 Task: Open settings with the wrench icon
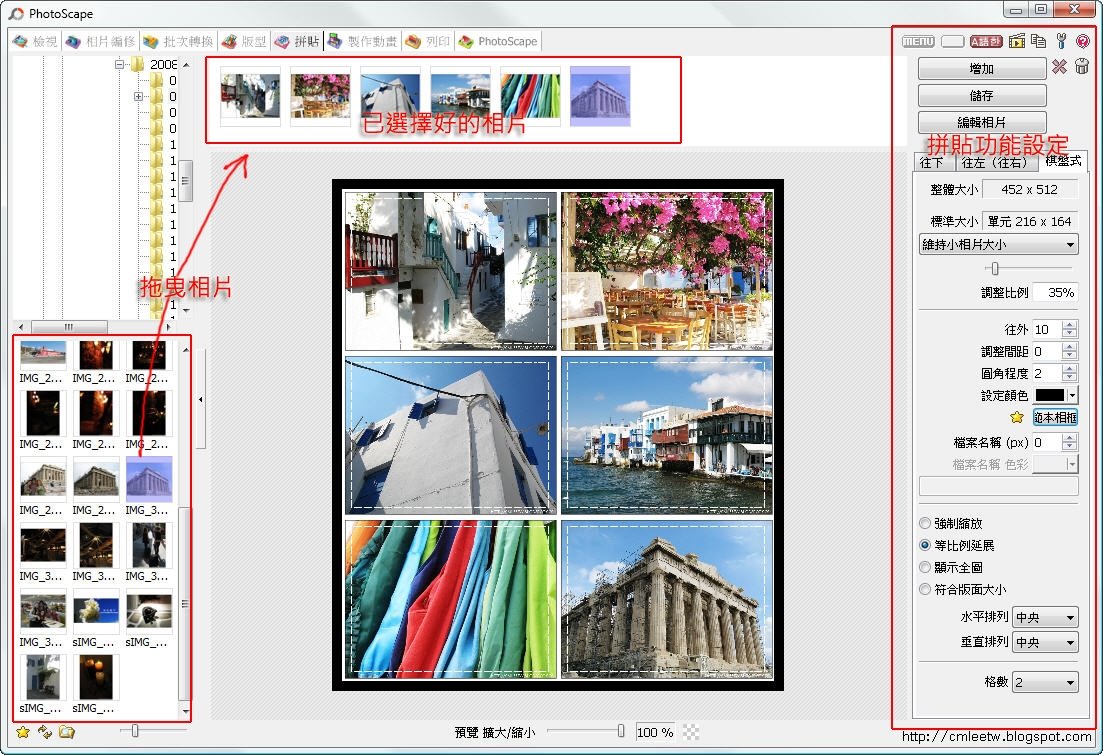(1061, 42)
